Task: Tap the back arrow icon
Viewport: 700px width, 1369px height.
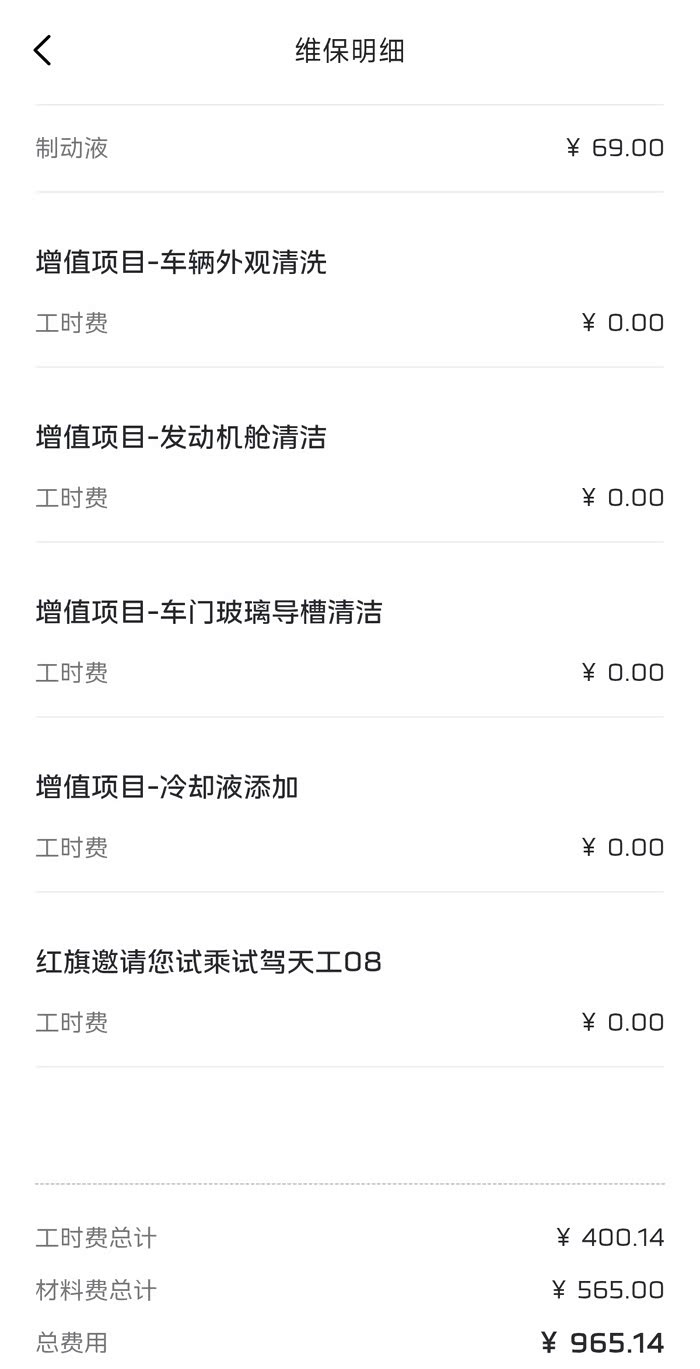Action: [x=42, y=50]
